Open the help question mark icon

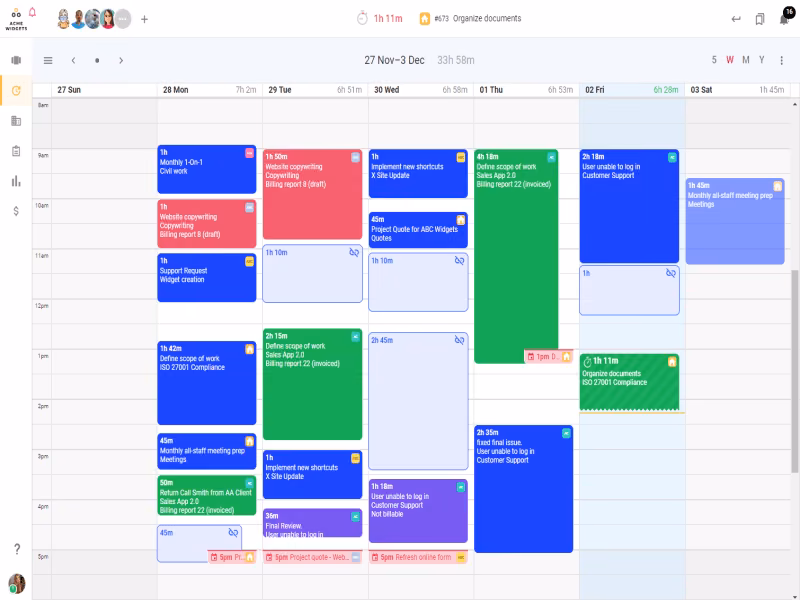tap(17, 548)
